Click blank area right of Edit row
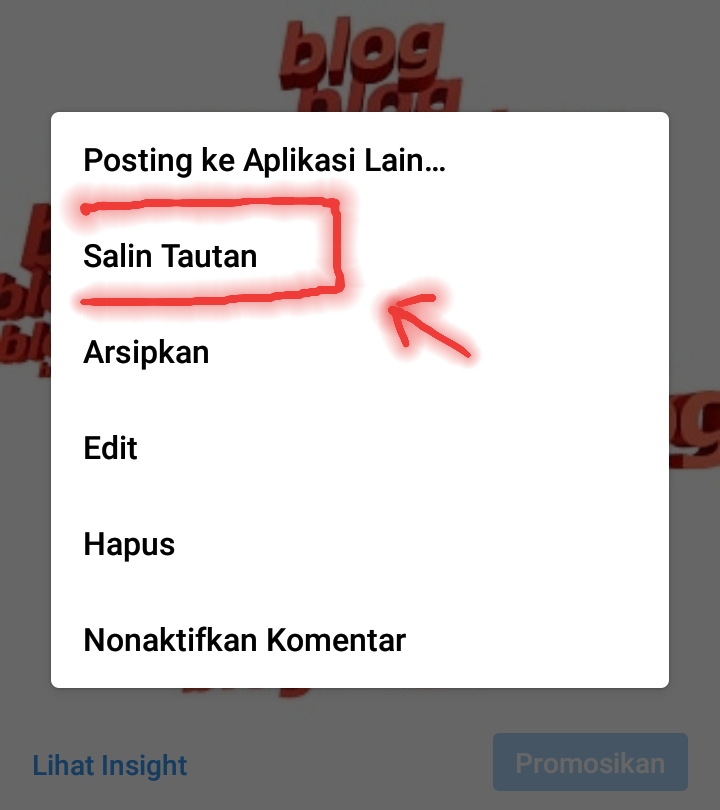 pyautogui.click(x=403, y=448)
